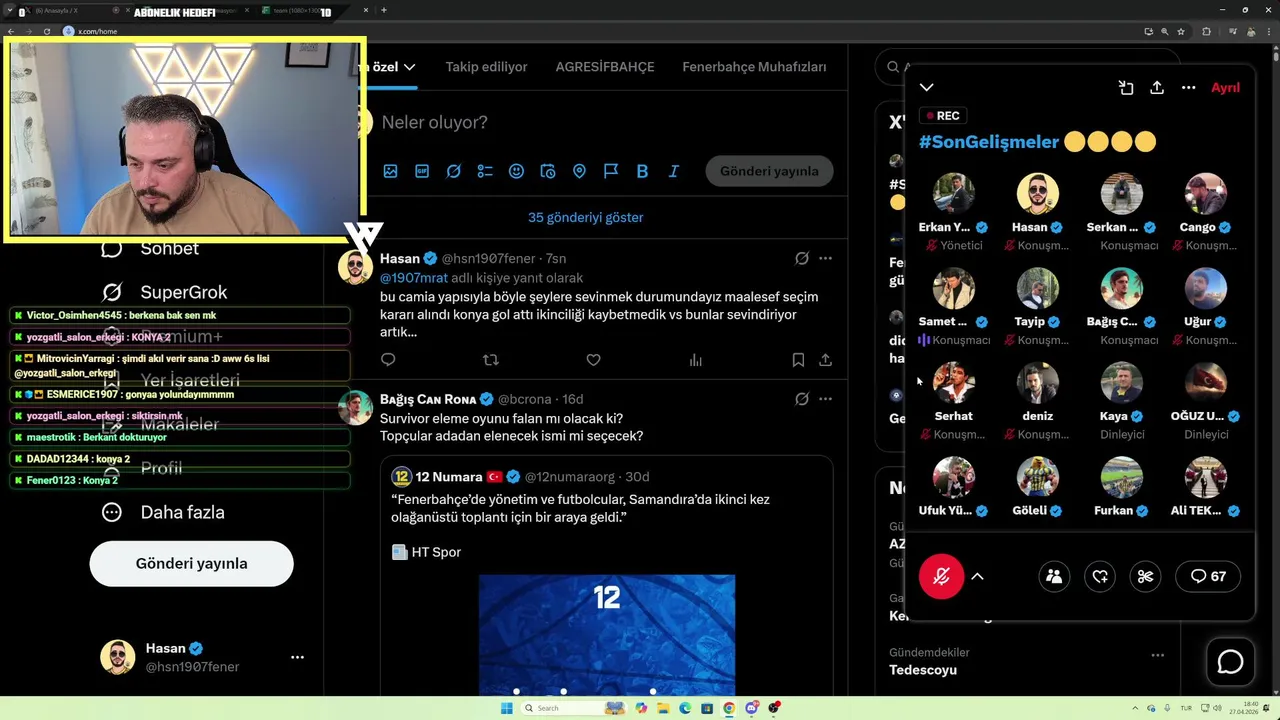Open account menu dots next to Hasan
1280x720 pixels.
tap(297, 657)
